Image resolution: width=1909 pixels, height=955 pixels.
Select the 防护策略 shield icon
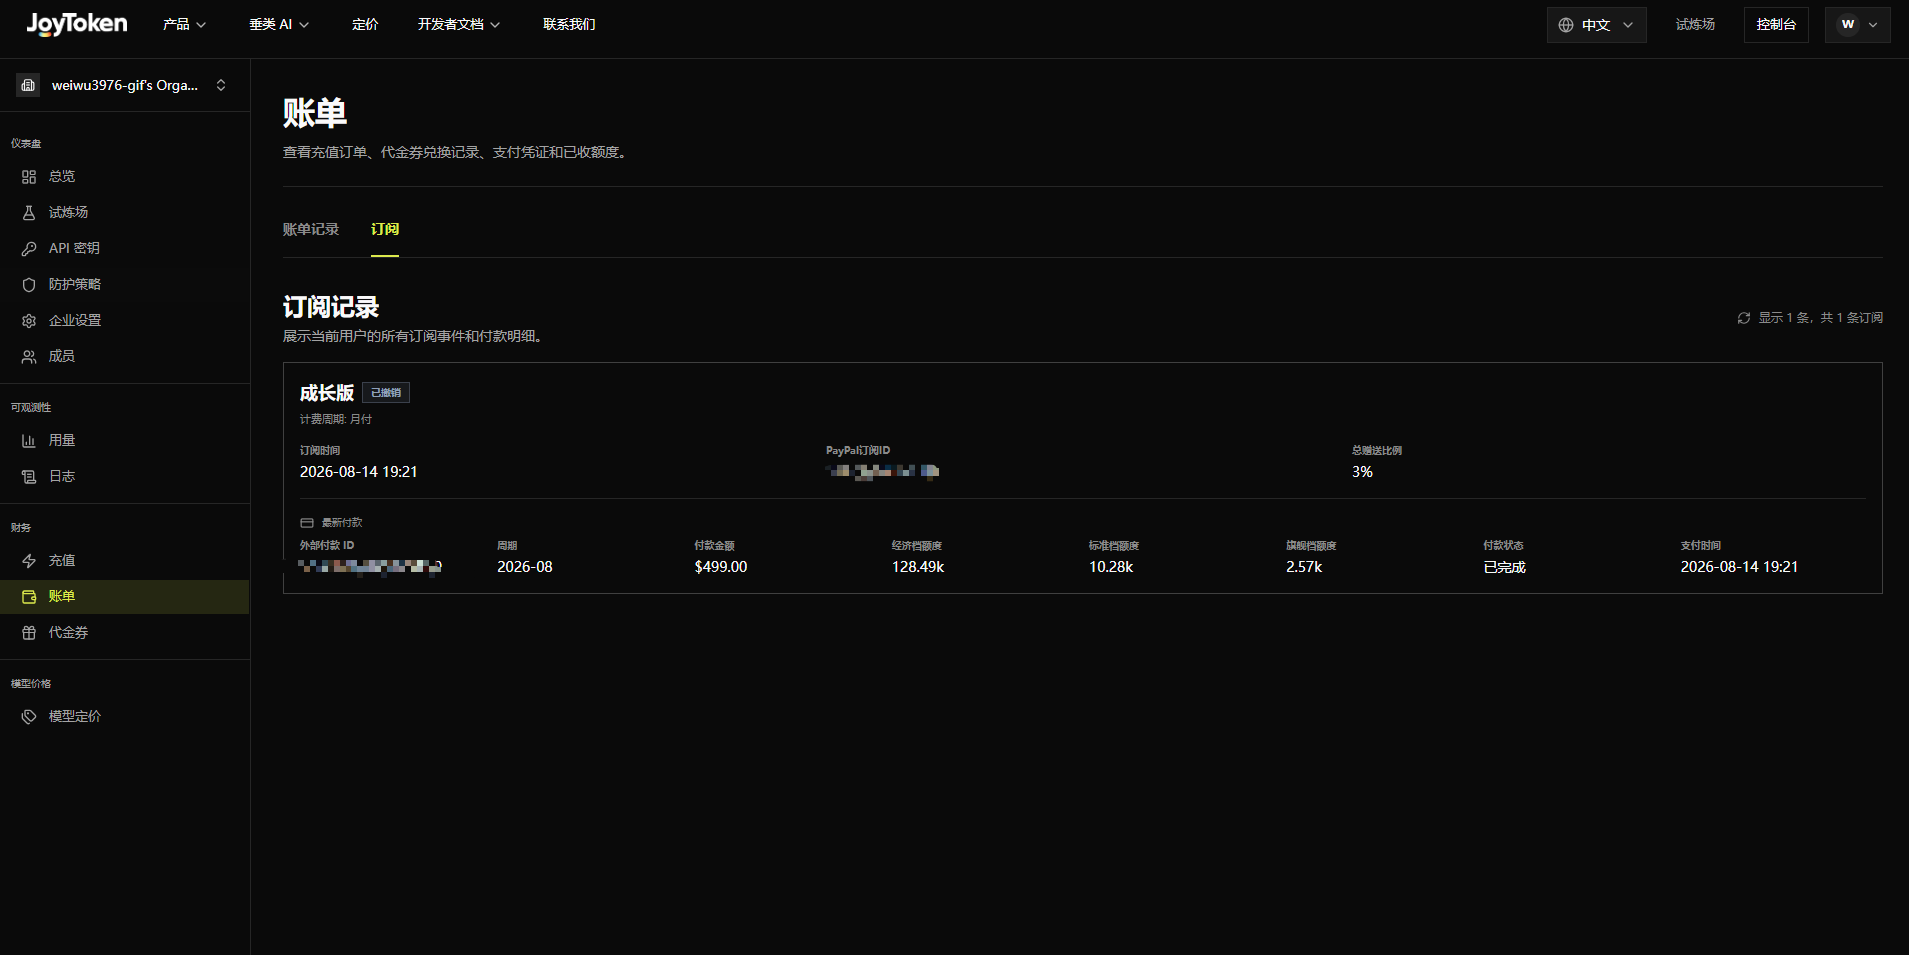(x=29, y=285)
